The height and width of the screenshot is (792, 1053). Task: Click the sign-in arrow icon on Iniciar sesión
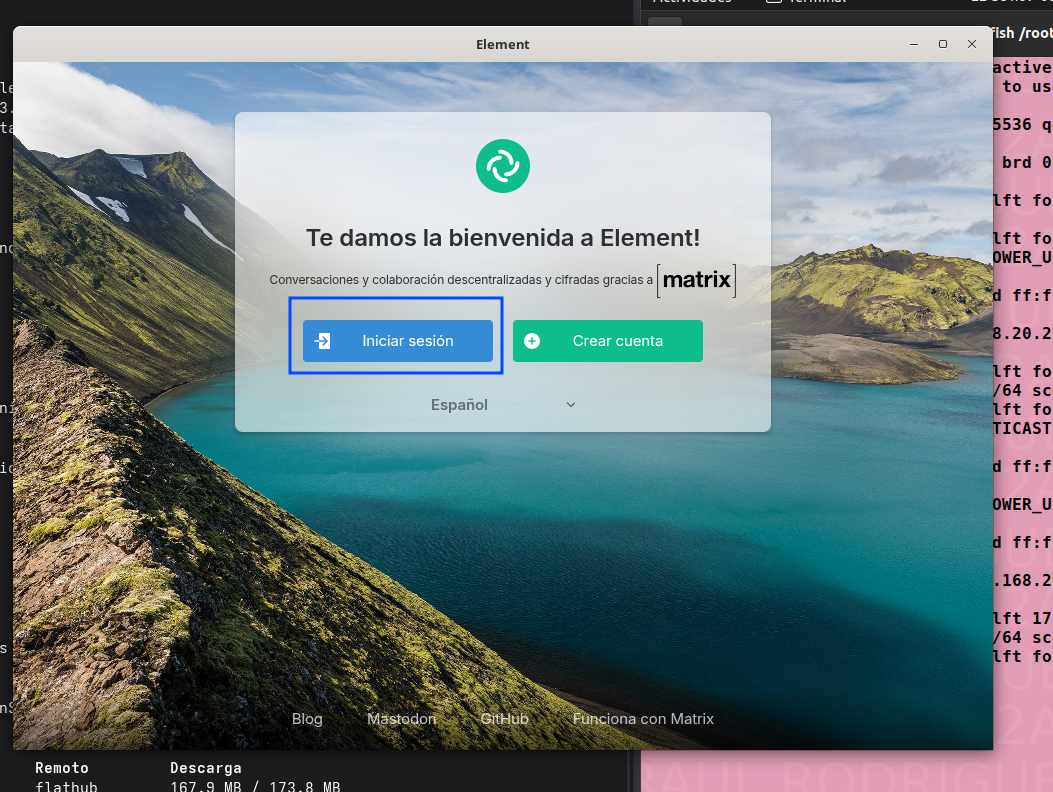pos(322,341)
